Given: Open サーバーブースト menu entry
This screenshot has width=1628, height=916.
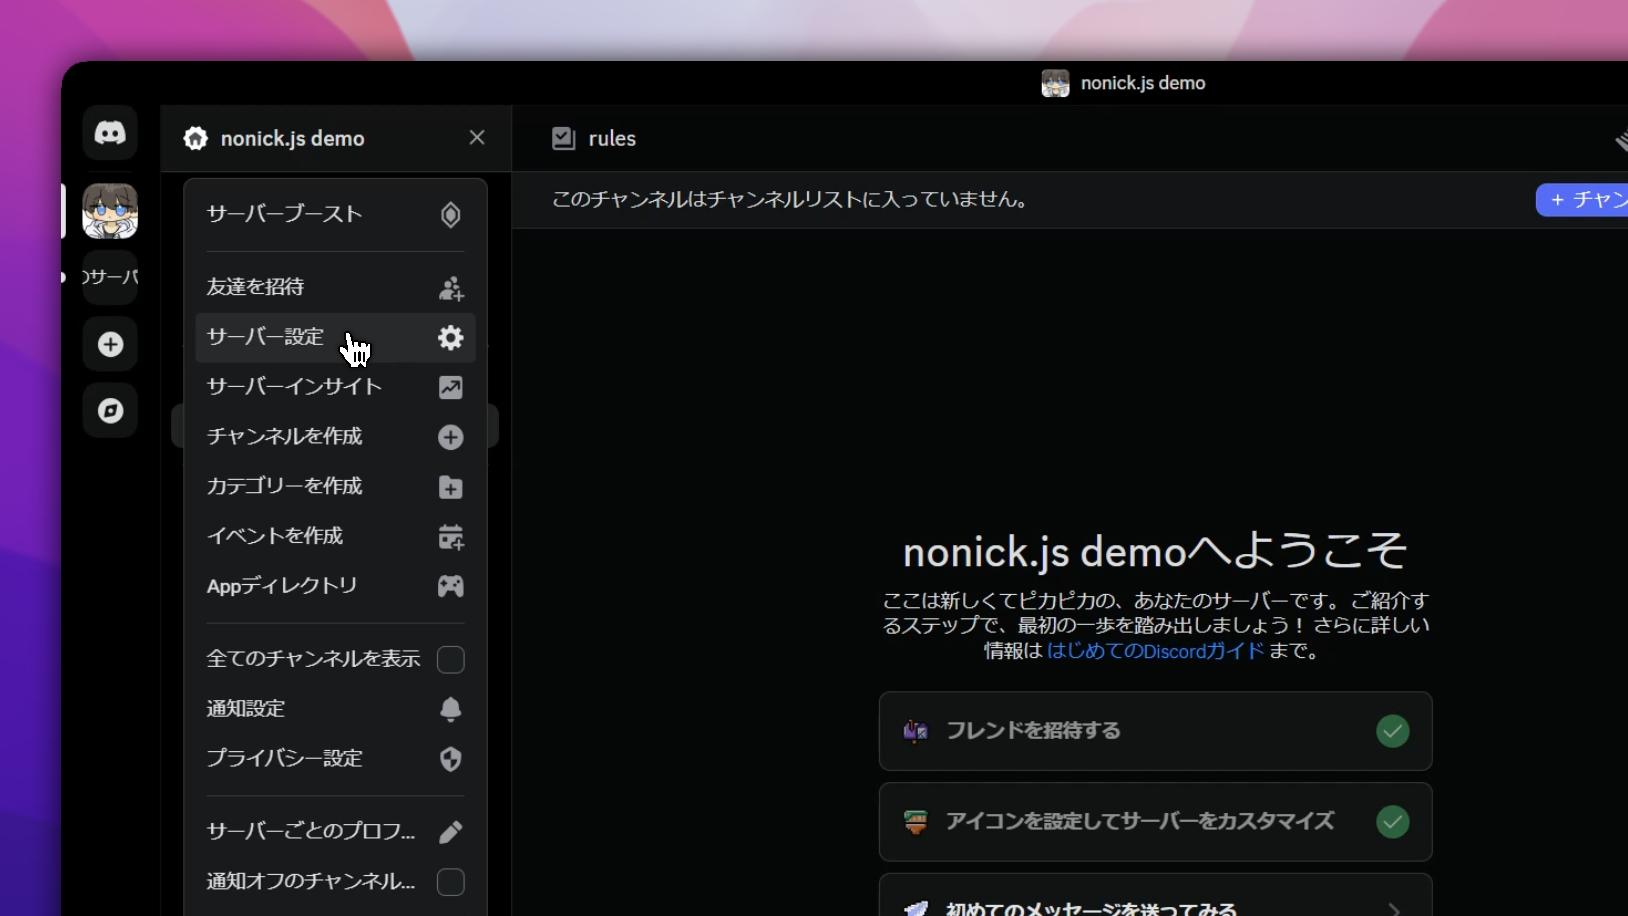Looking at the screenshot, I should pyautogui.click(x=335, y=214).
